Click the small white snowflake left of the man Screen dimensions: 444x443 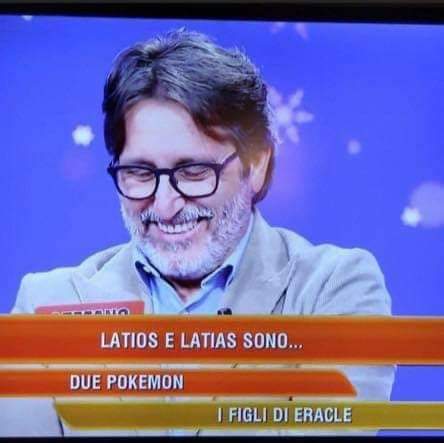pos(83,136)
